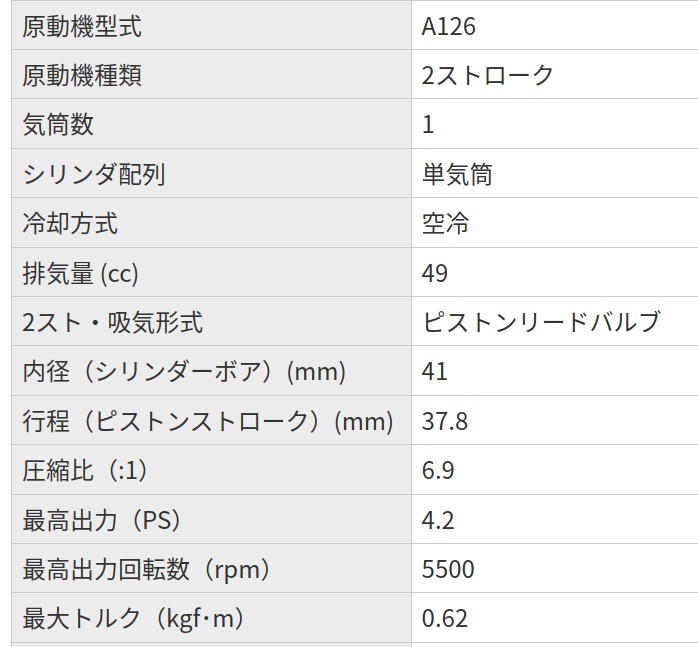Image resolution: width=698 pixels, height=647 pixels.
Task: Select the A126 engine model value
Action: tap(449, 27)
